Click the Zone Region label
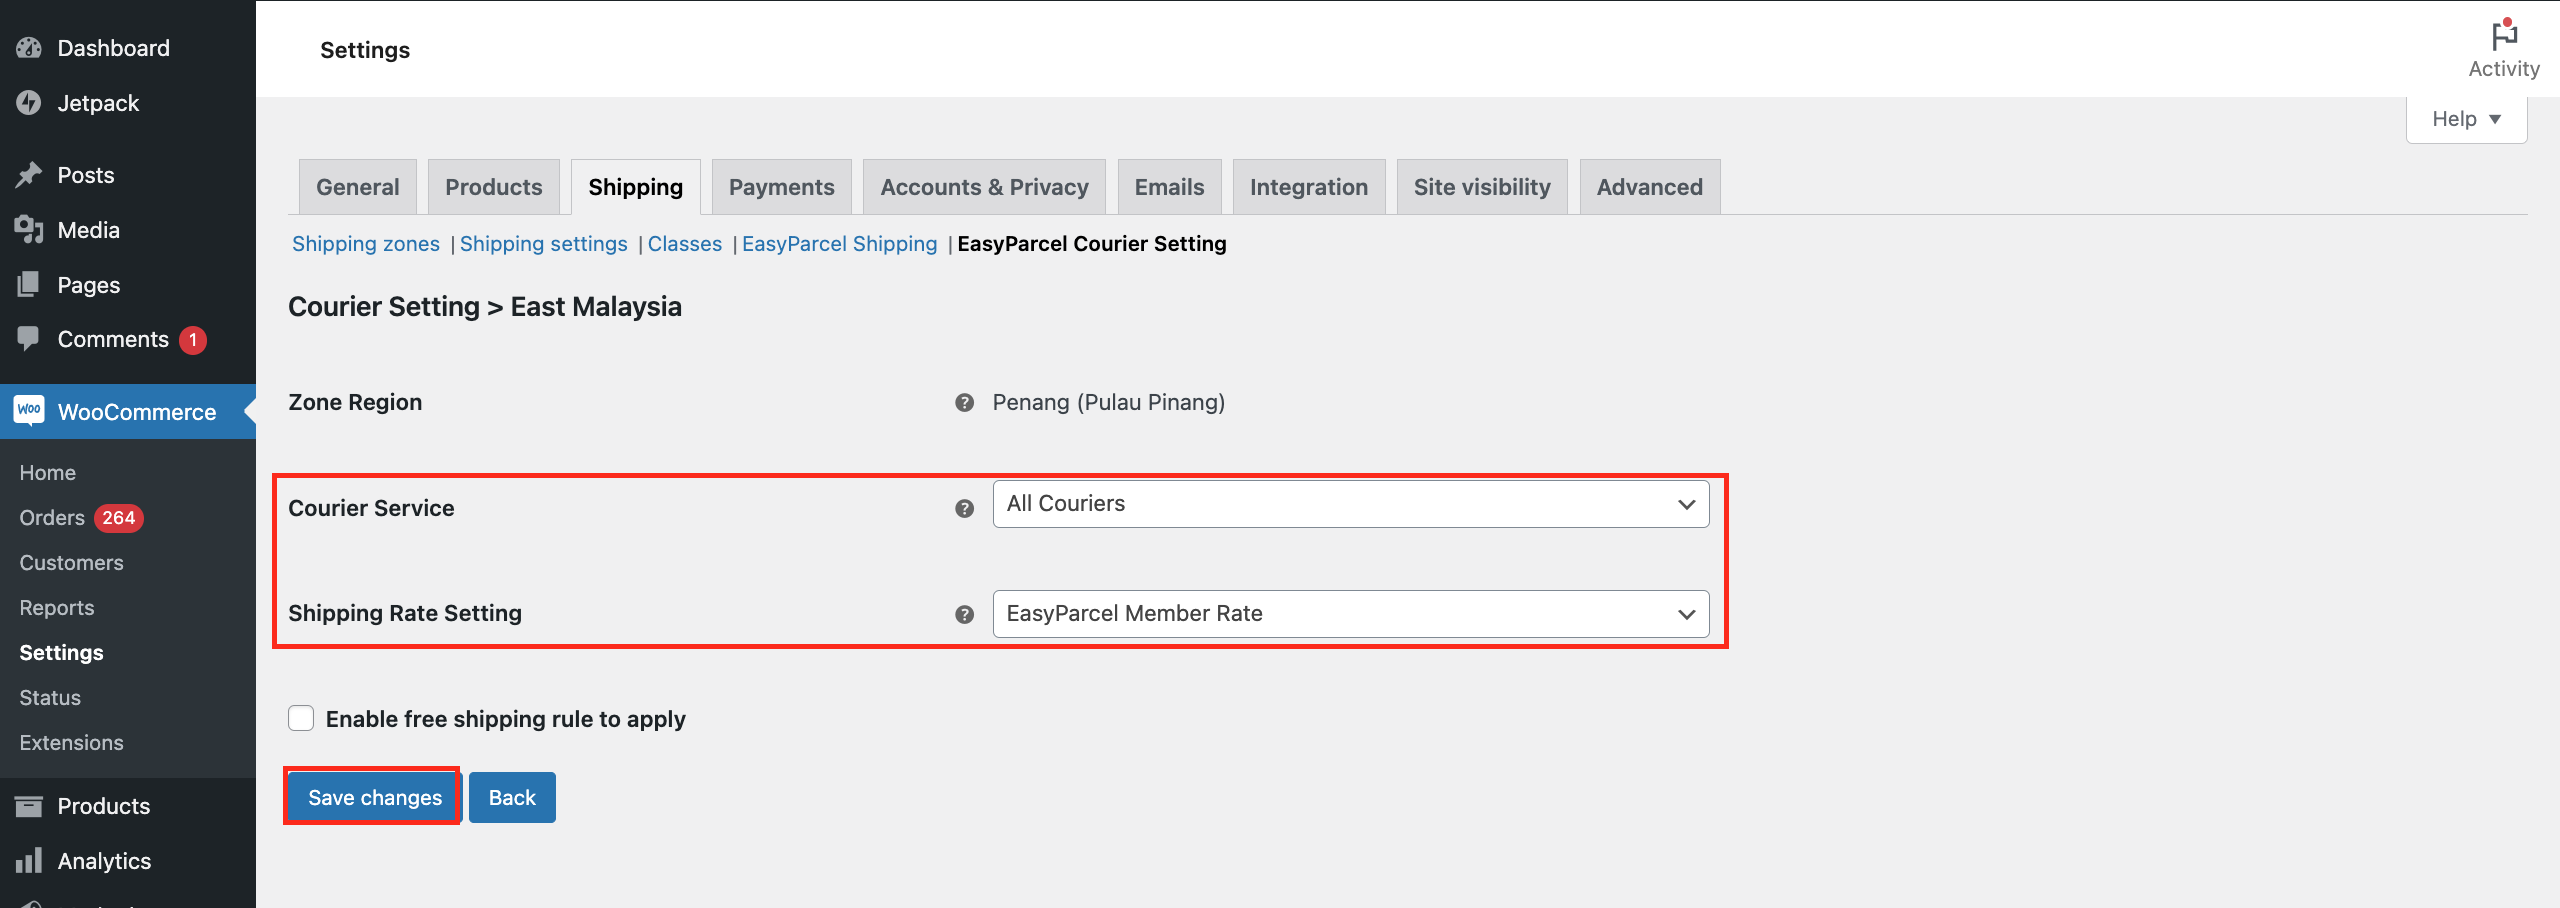Viewport: 2560px width, 908px height. (x=355, y=402)
